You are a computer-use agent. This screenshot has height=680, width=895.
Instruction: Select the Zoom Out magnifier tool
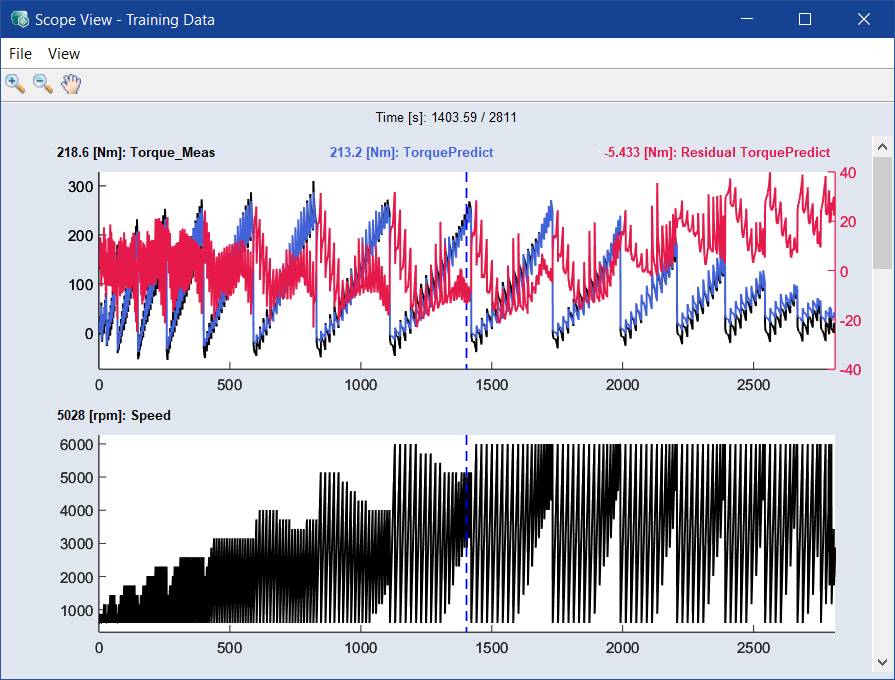[x=43, y=84]
